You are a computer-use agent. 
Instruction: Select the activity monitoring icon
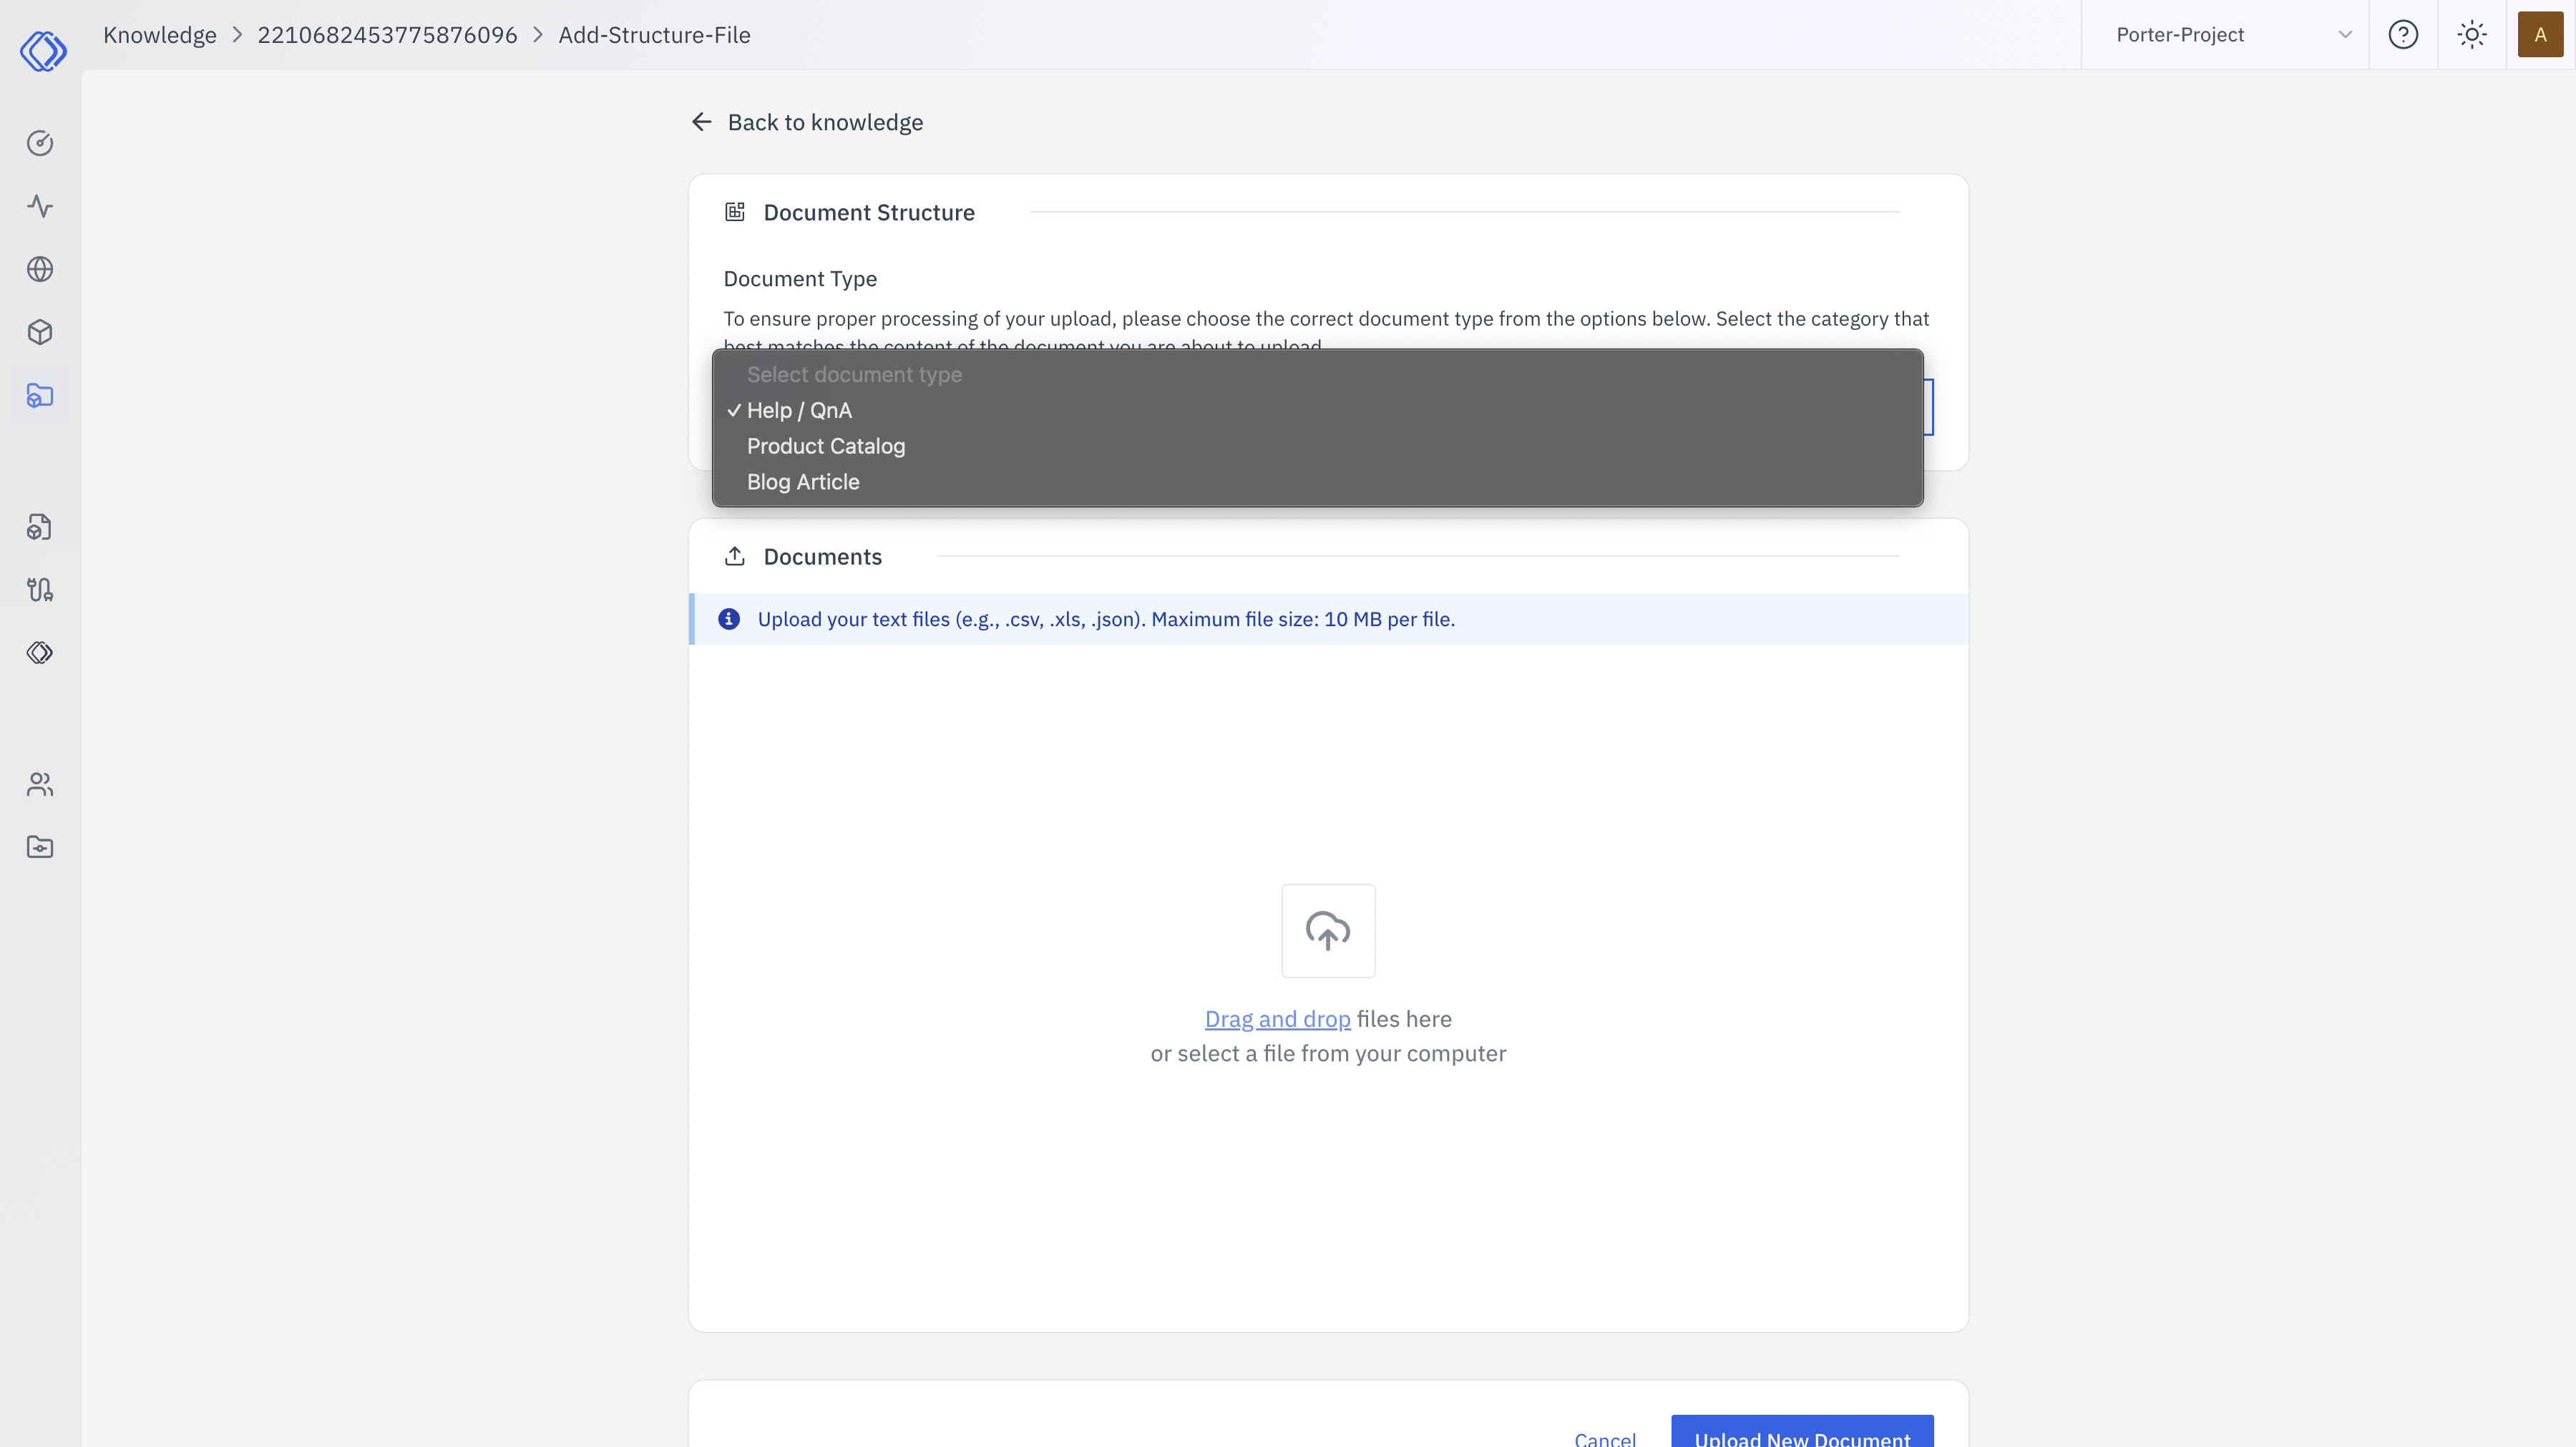pyautogui.click(x=40, y=206)
